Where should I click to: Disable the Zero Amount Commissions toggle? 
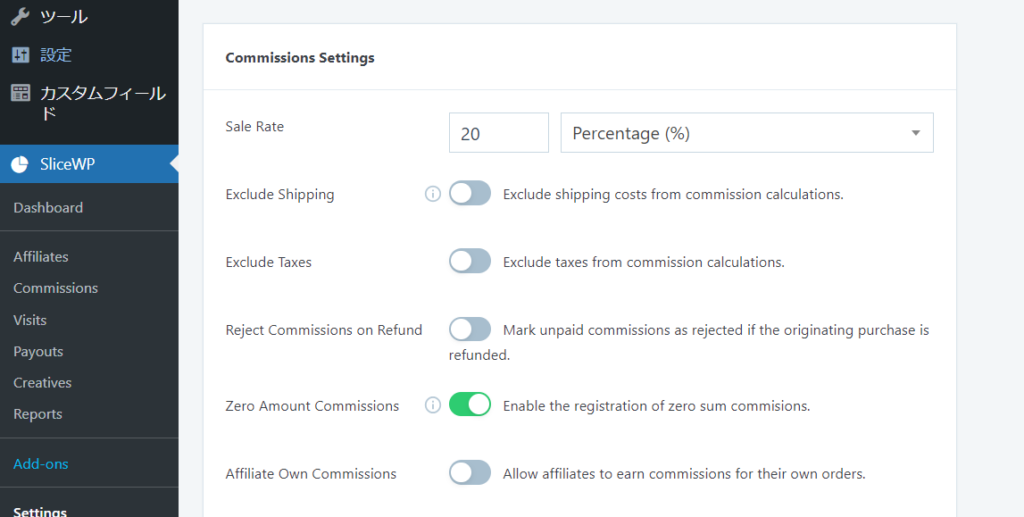coord(470,405)
